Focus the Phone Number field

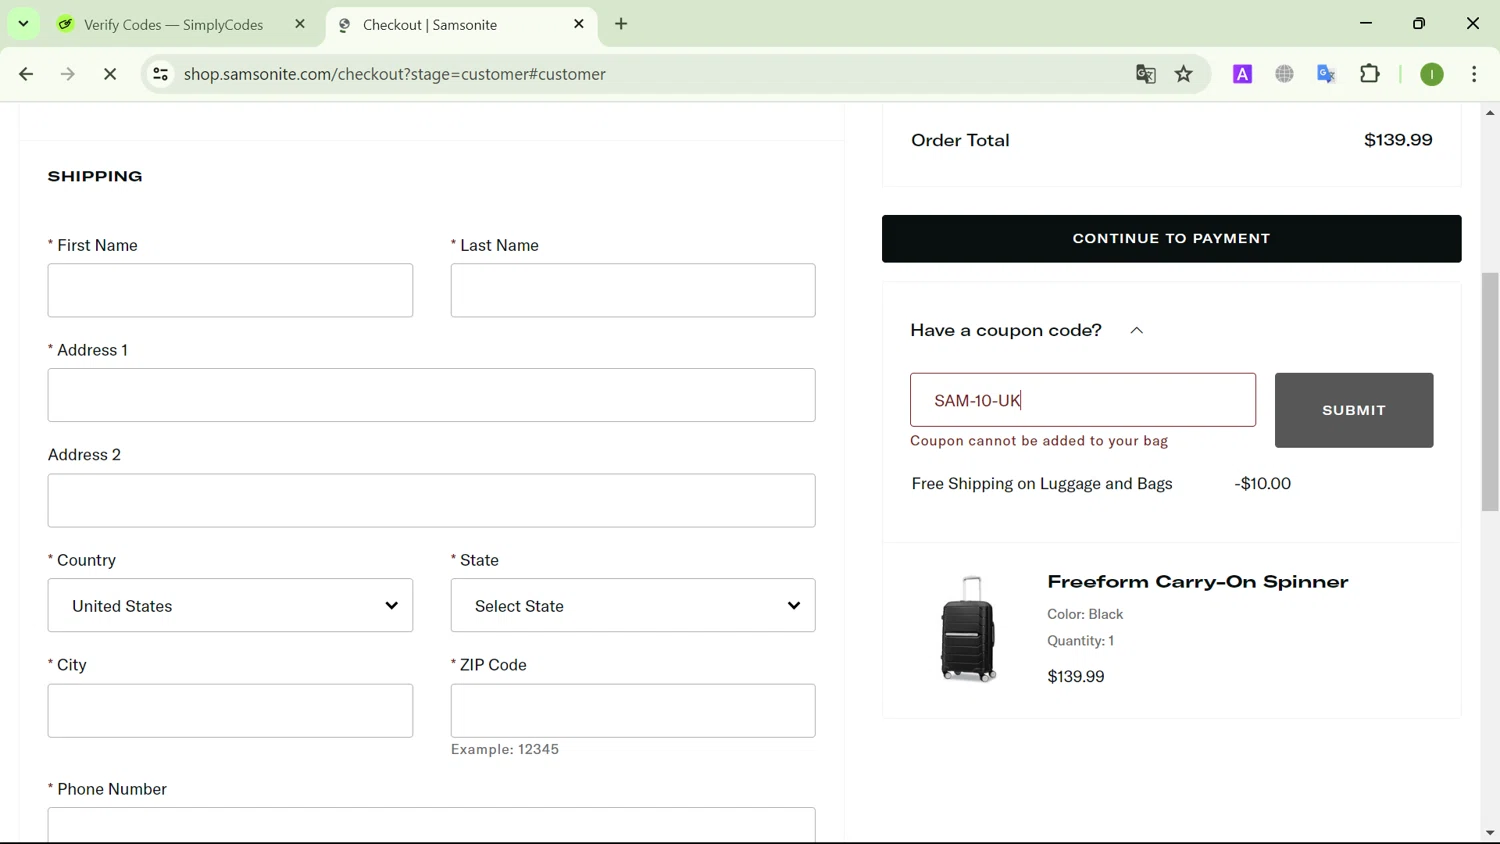pos(432,825)
